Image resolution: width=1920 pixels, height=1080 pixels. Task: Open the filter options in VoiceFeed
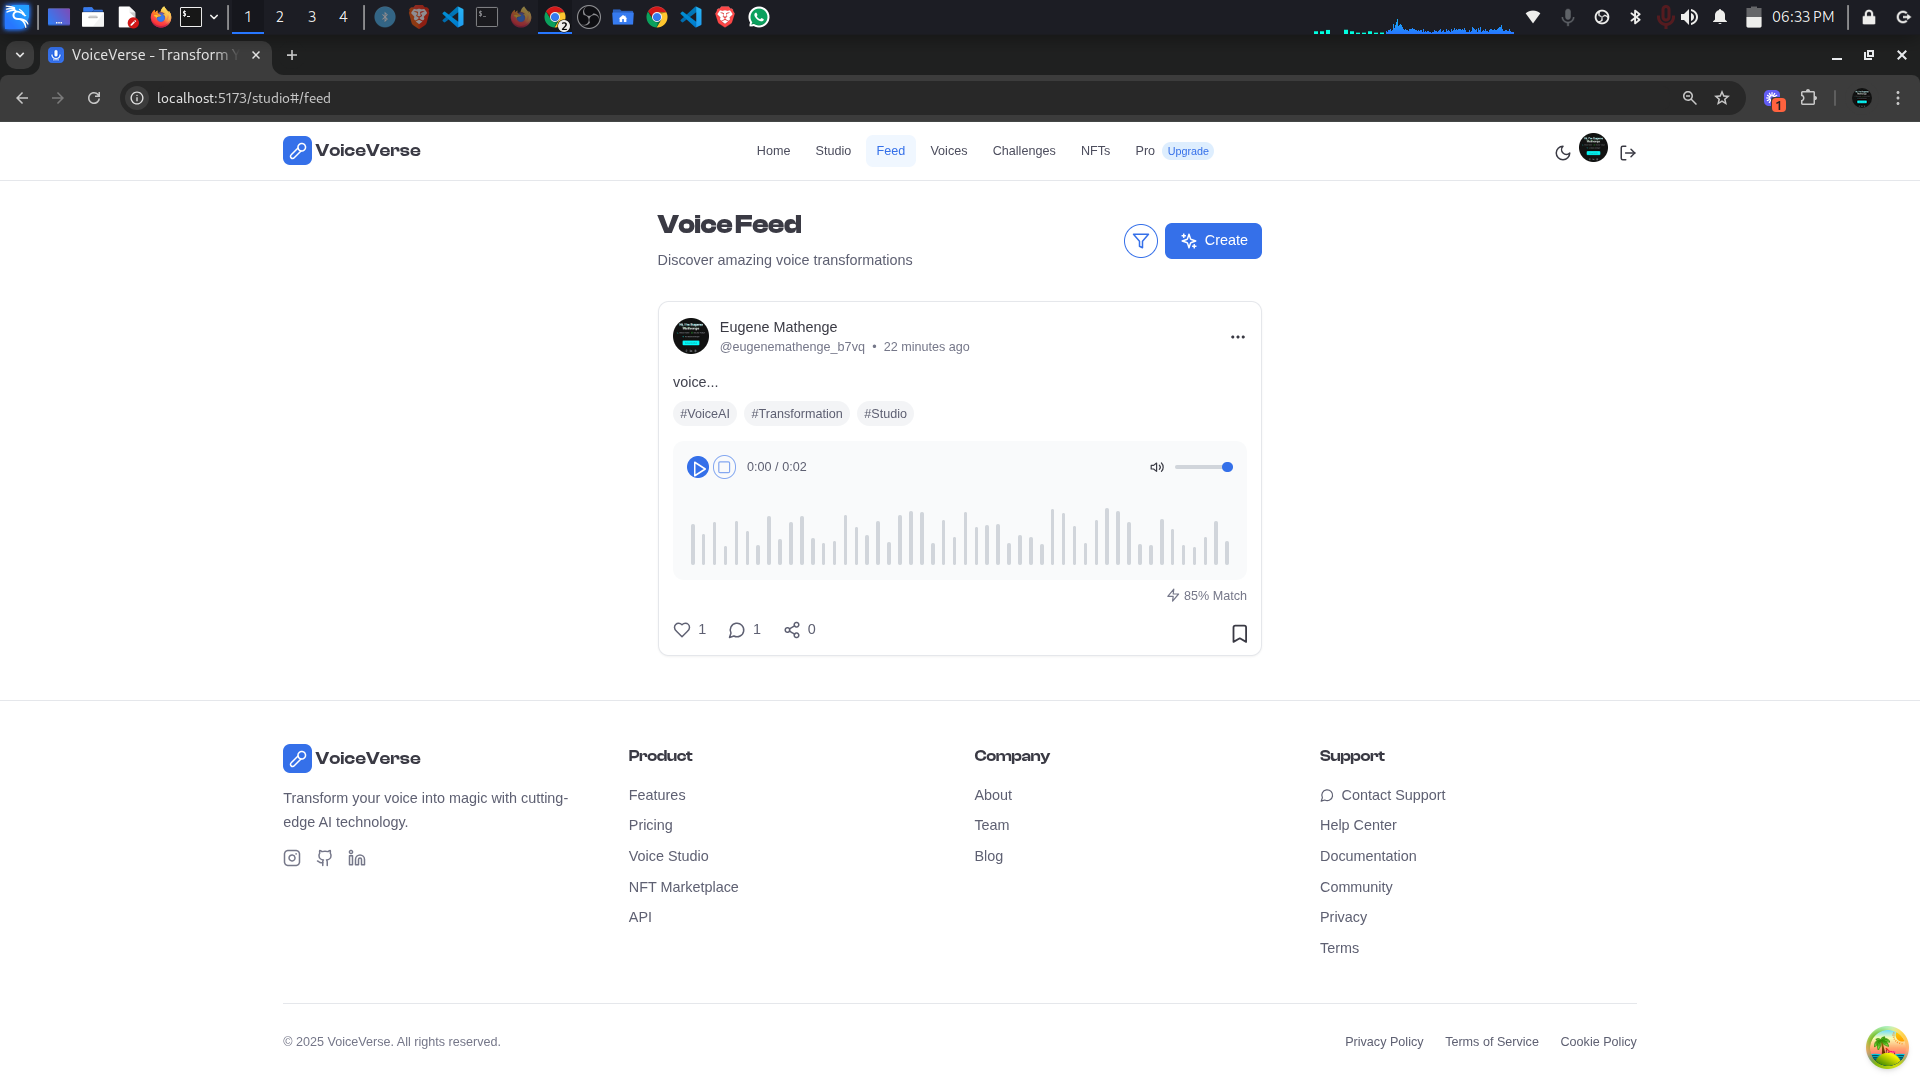tap(1141, 241)
